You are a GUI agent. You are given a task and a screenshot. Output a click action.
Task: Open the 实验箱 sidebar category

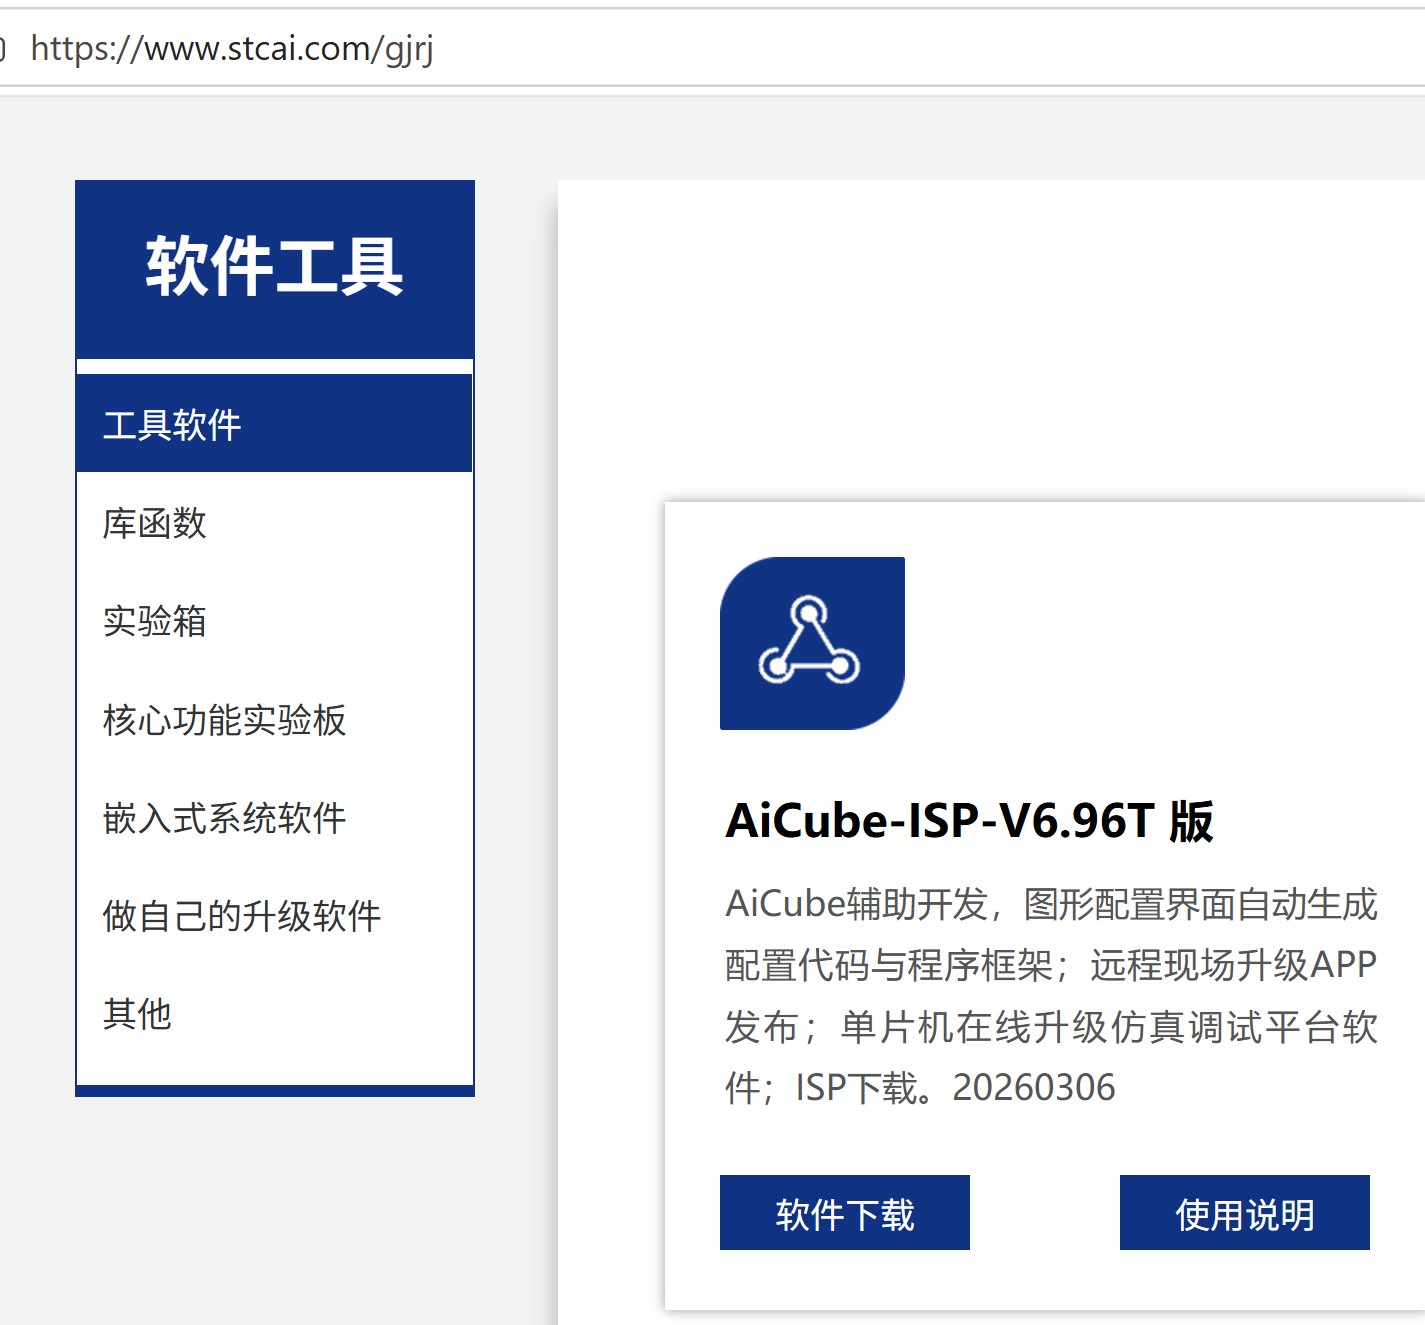[x=274, y=621]
